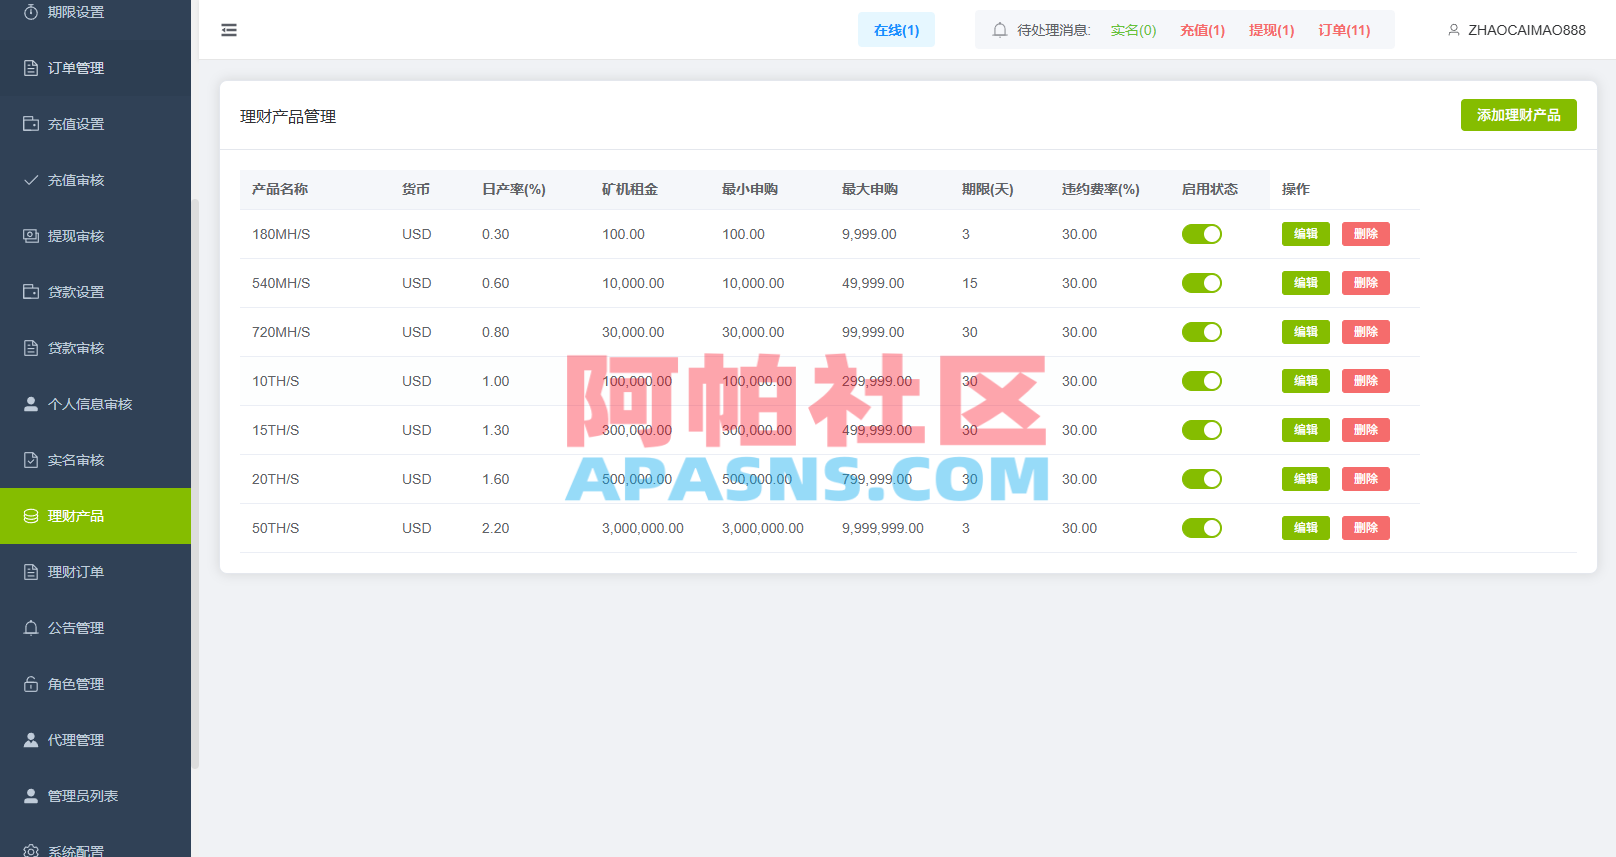This screenshot has width=1616, height=857.
Task: Click the gear icon next to 系统配置
Action: pyautogui.click(x=31, y=851)
